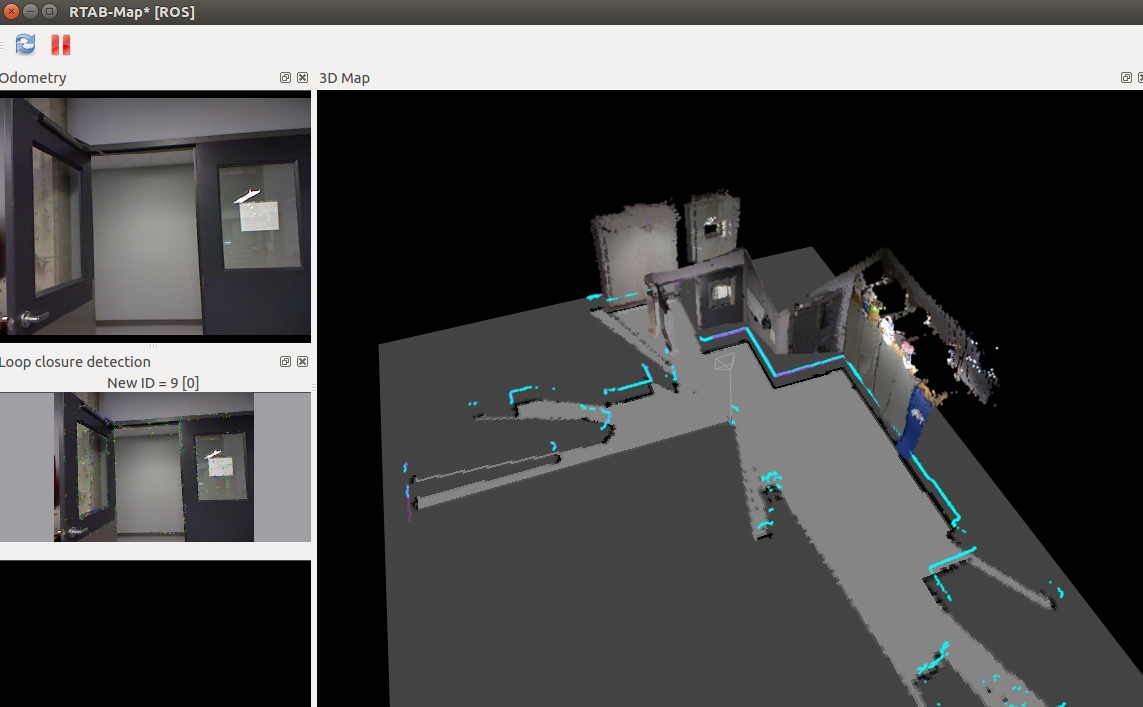This screenshot has height=707, width=1143.
Task: Undock the Odometry panel via its float icon
Action: pos(284,77)
